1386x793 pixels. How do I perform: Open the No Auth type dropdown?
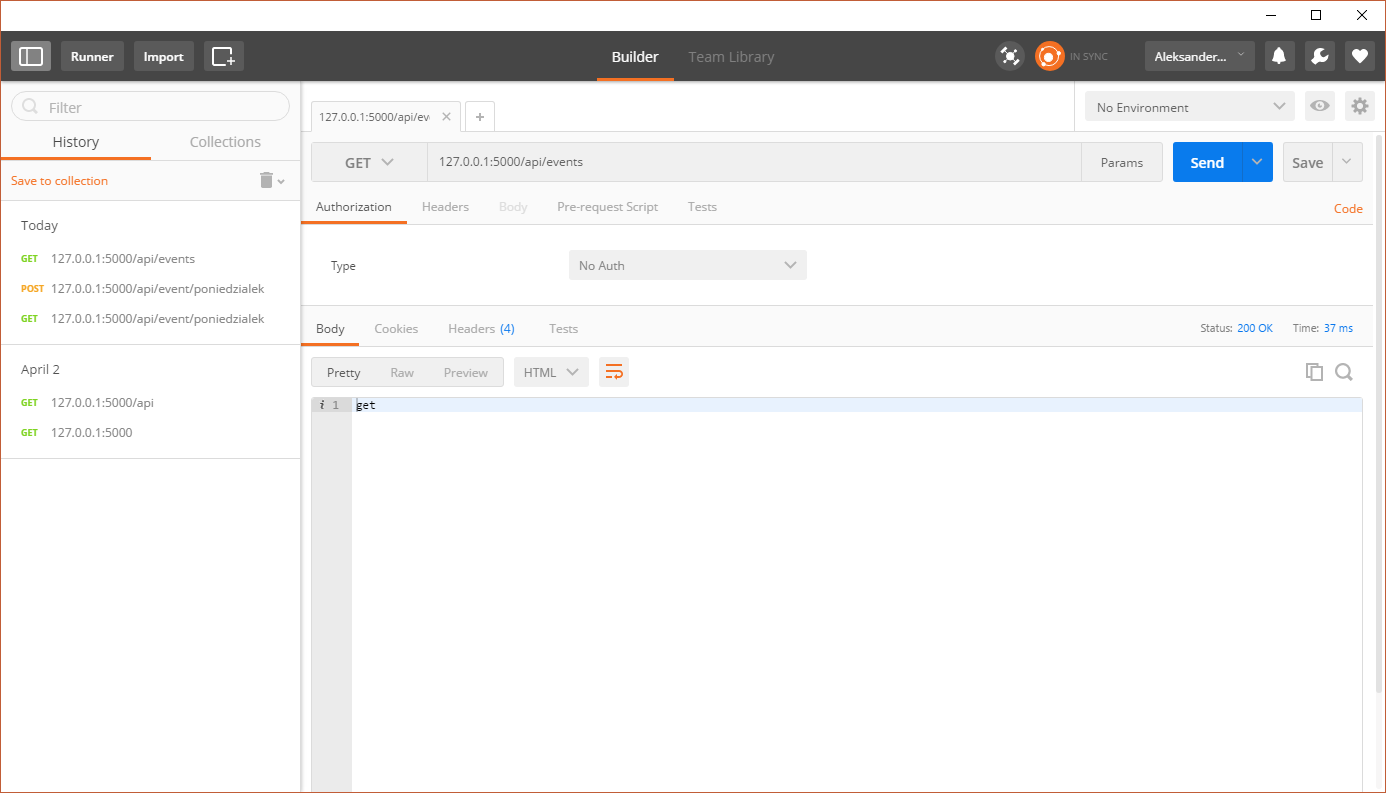click(687, 265)
